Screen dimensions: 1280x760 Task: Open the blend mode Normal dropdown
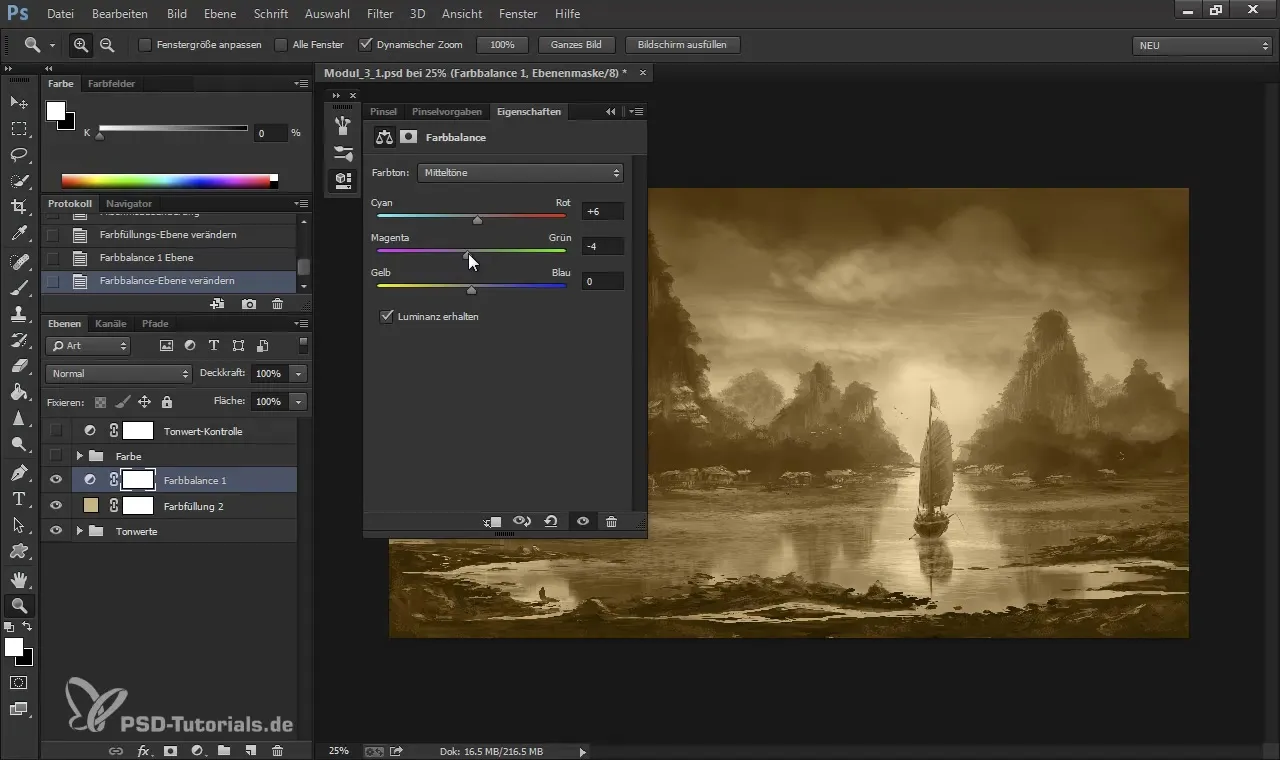click(118, 373)
